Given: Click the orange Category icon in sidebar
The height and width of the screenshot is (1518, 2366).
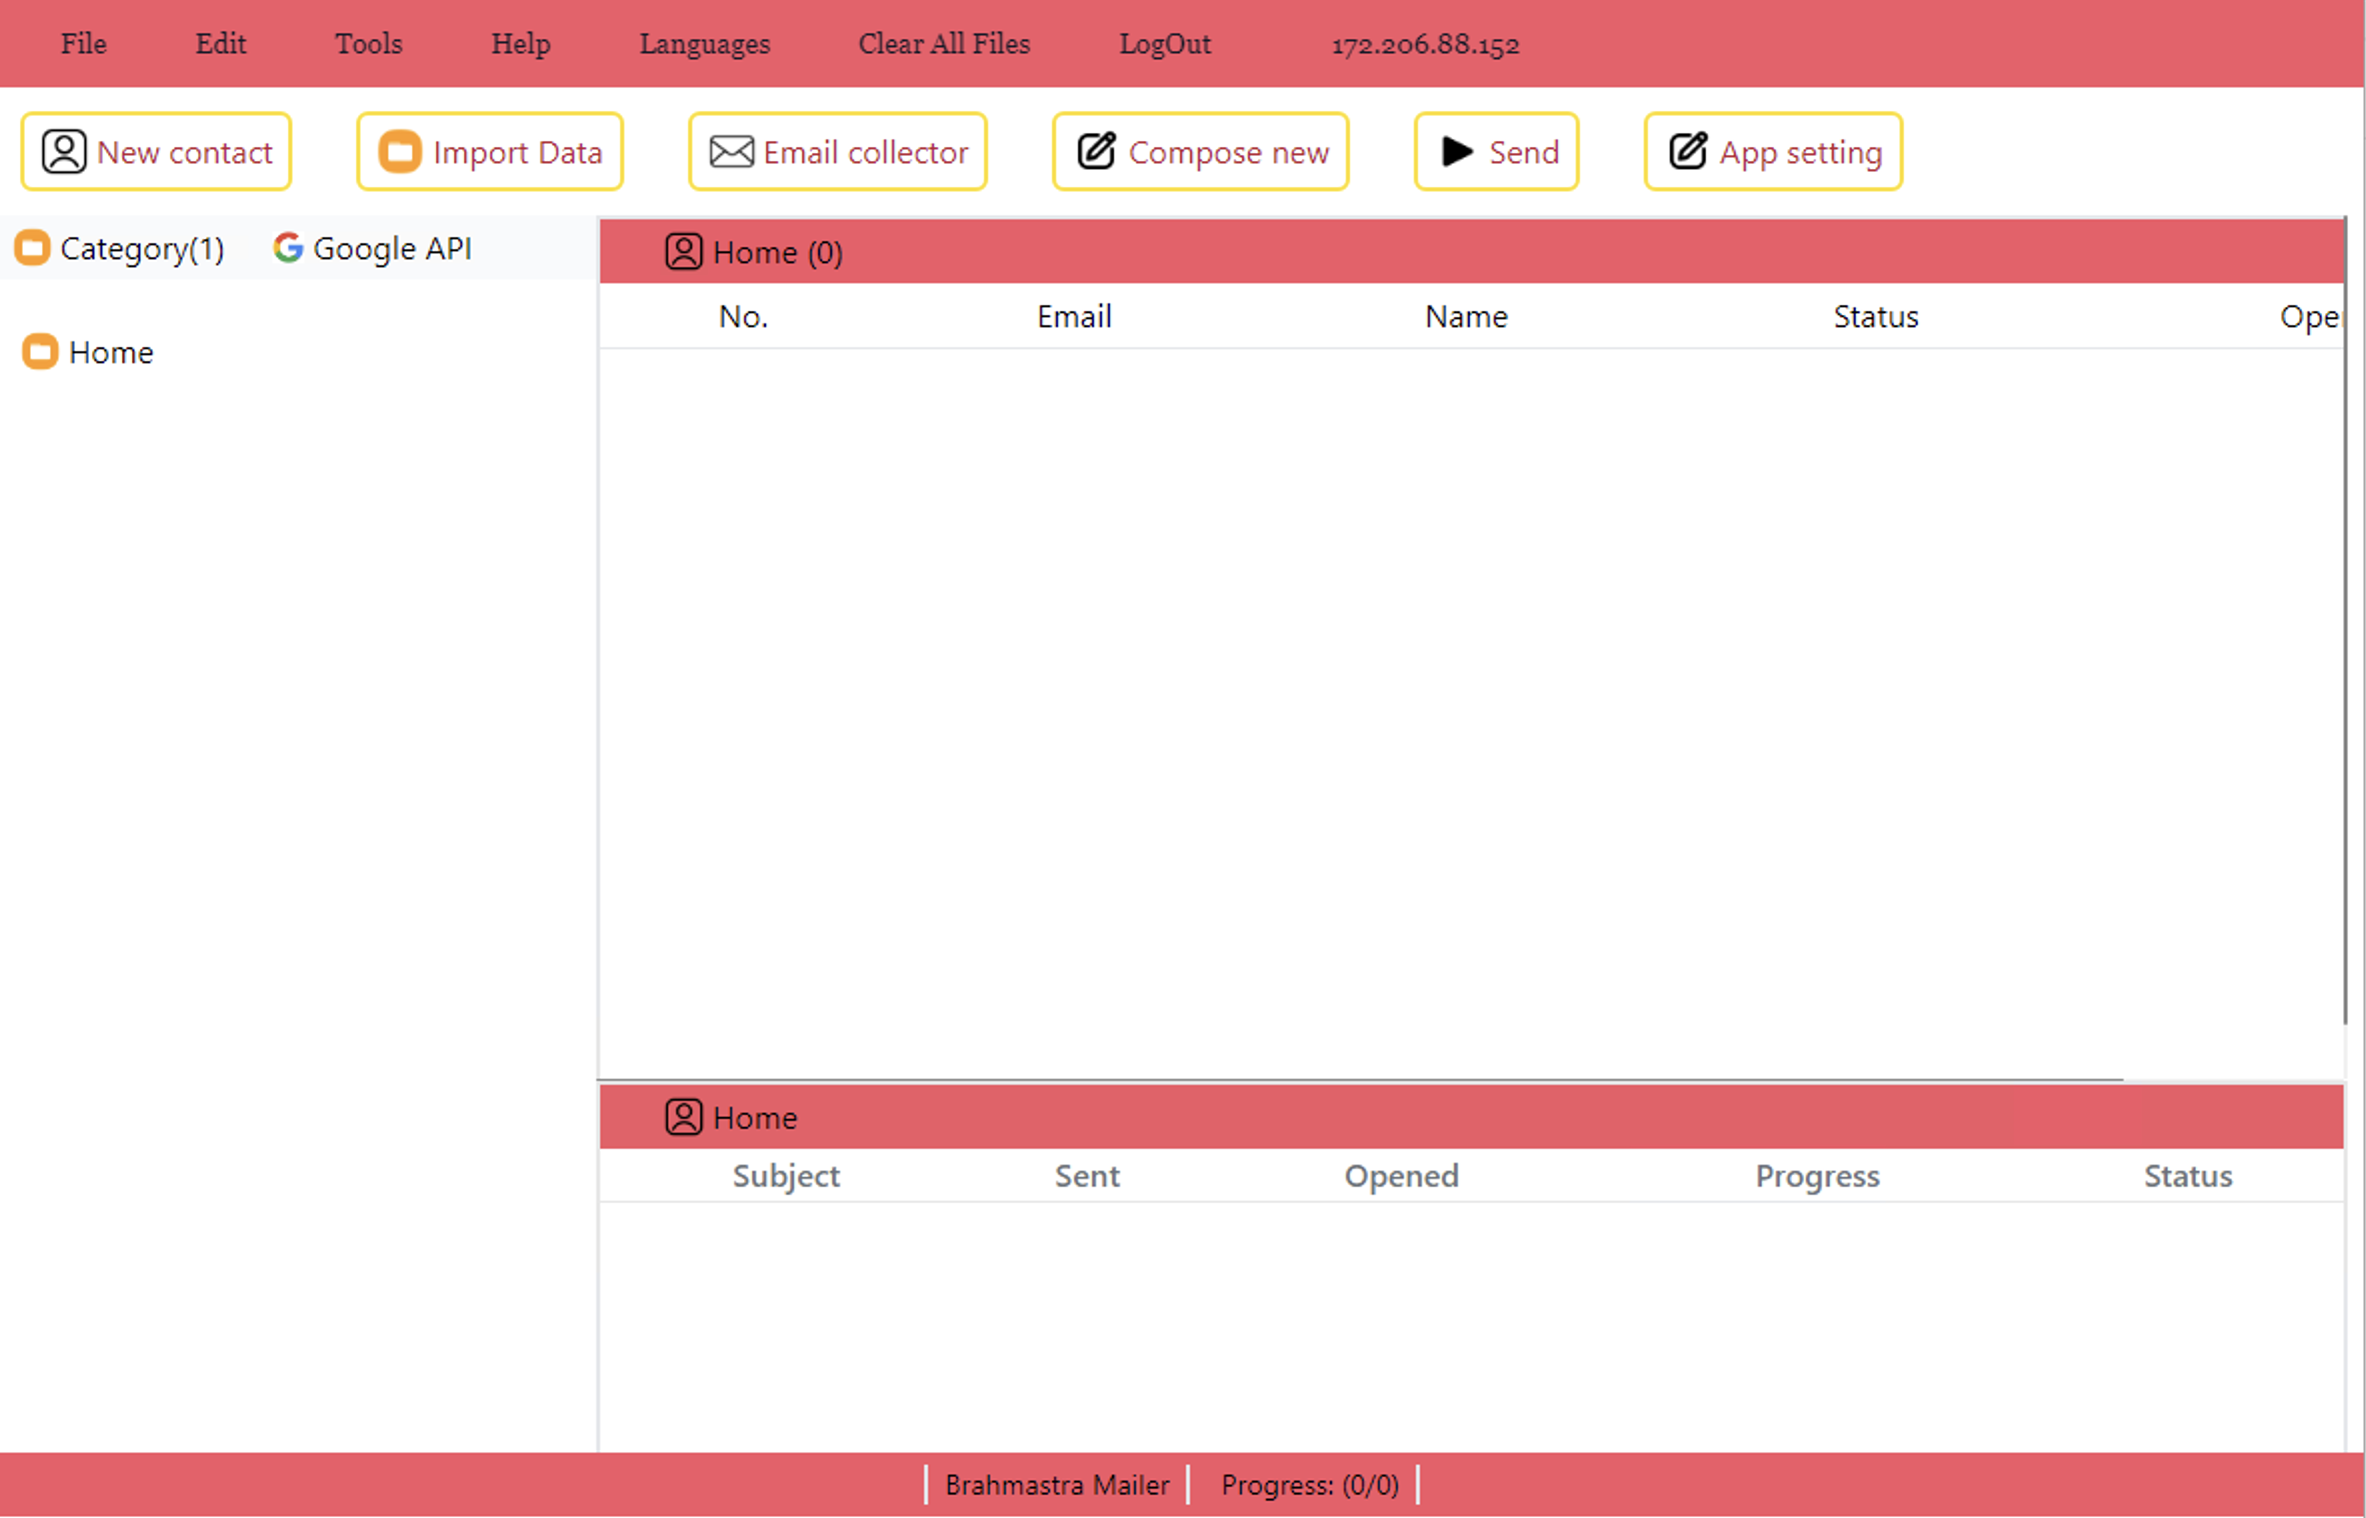Looking at the screenshot, I should point(32,248).
